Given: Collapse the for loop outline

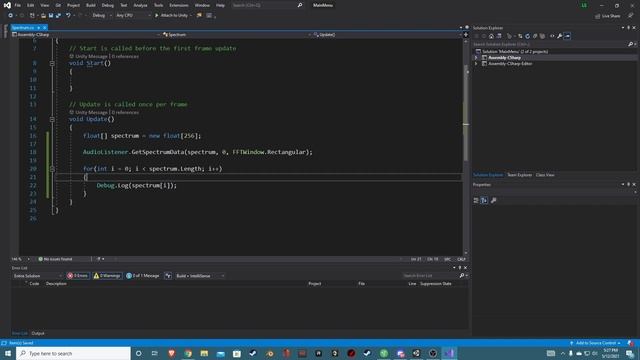Looking at the screenshot, I should click(52, 169).
